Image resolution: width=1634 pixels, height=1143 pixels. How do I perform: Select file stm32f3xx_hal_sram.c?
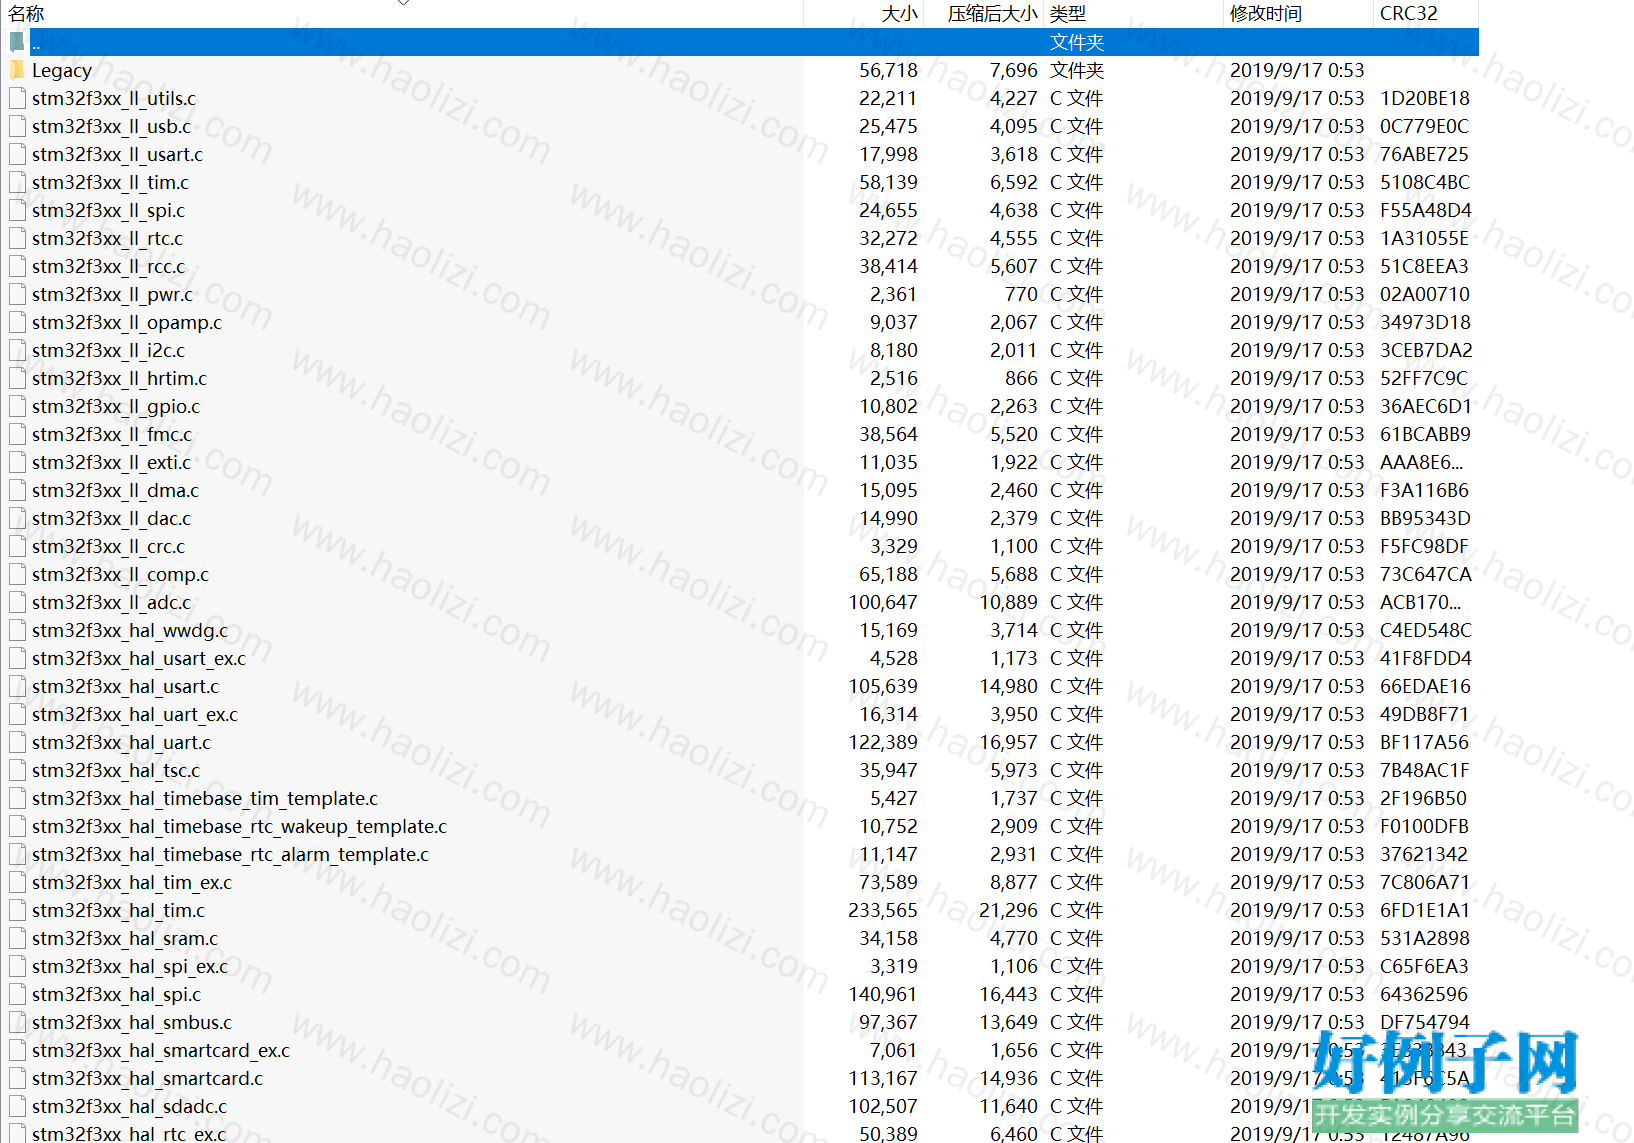[x=125, y=938]
